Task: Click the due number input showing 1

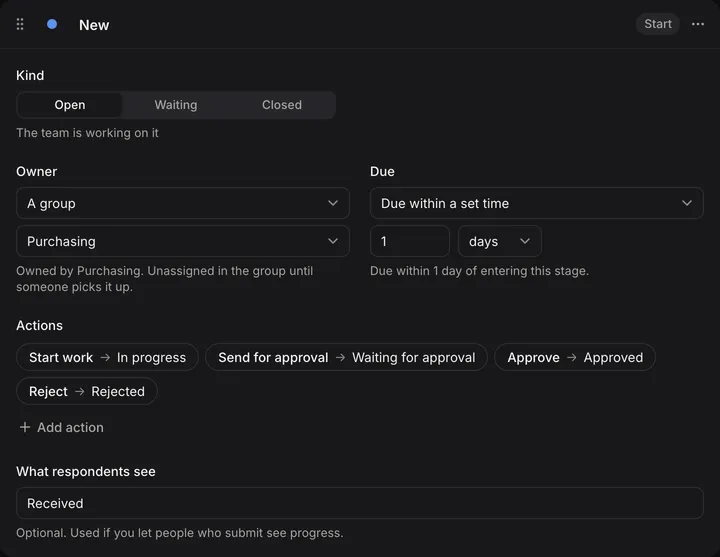Action: pos(410,241)
